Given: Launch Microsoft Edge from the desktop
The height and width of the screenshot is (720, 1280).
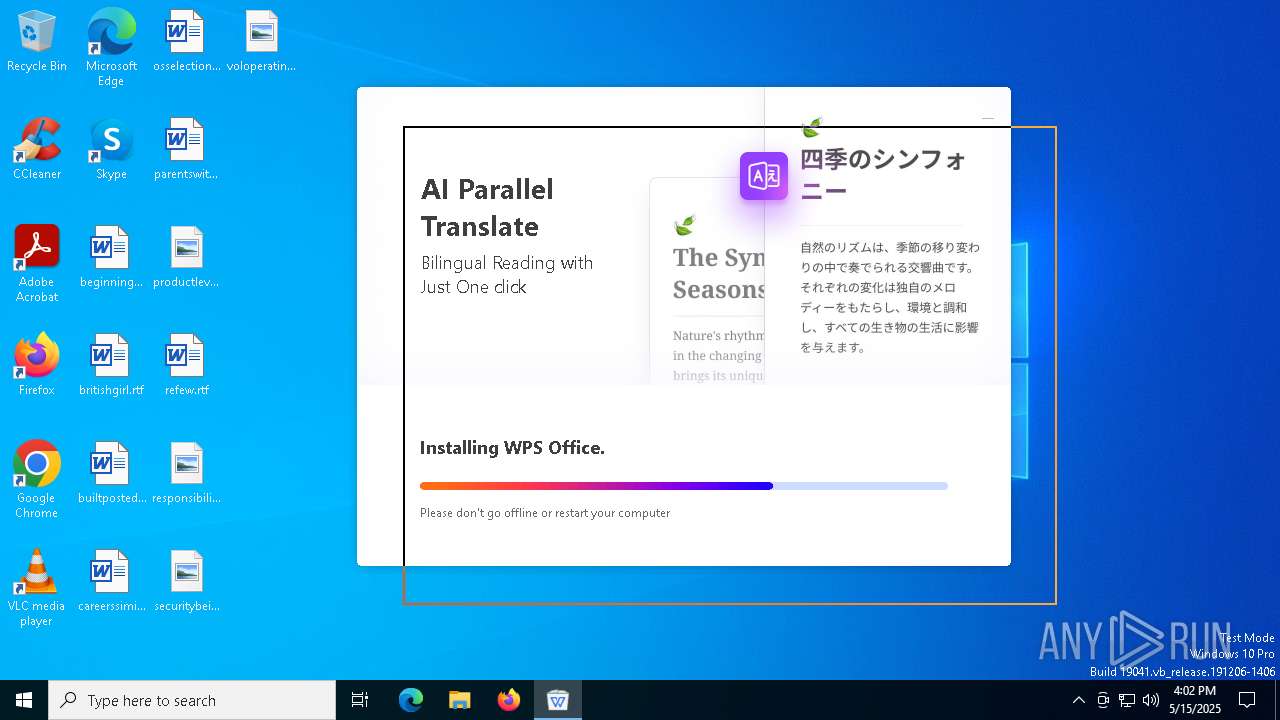Looking at the screenshot, I should 111,47.
